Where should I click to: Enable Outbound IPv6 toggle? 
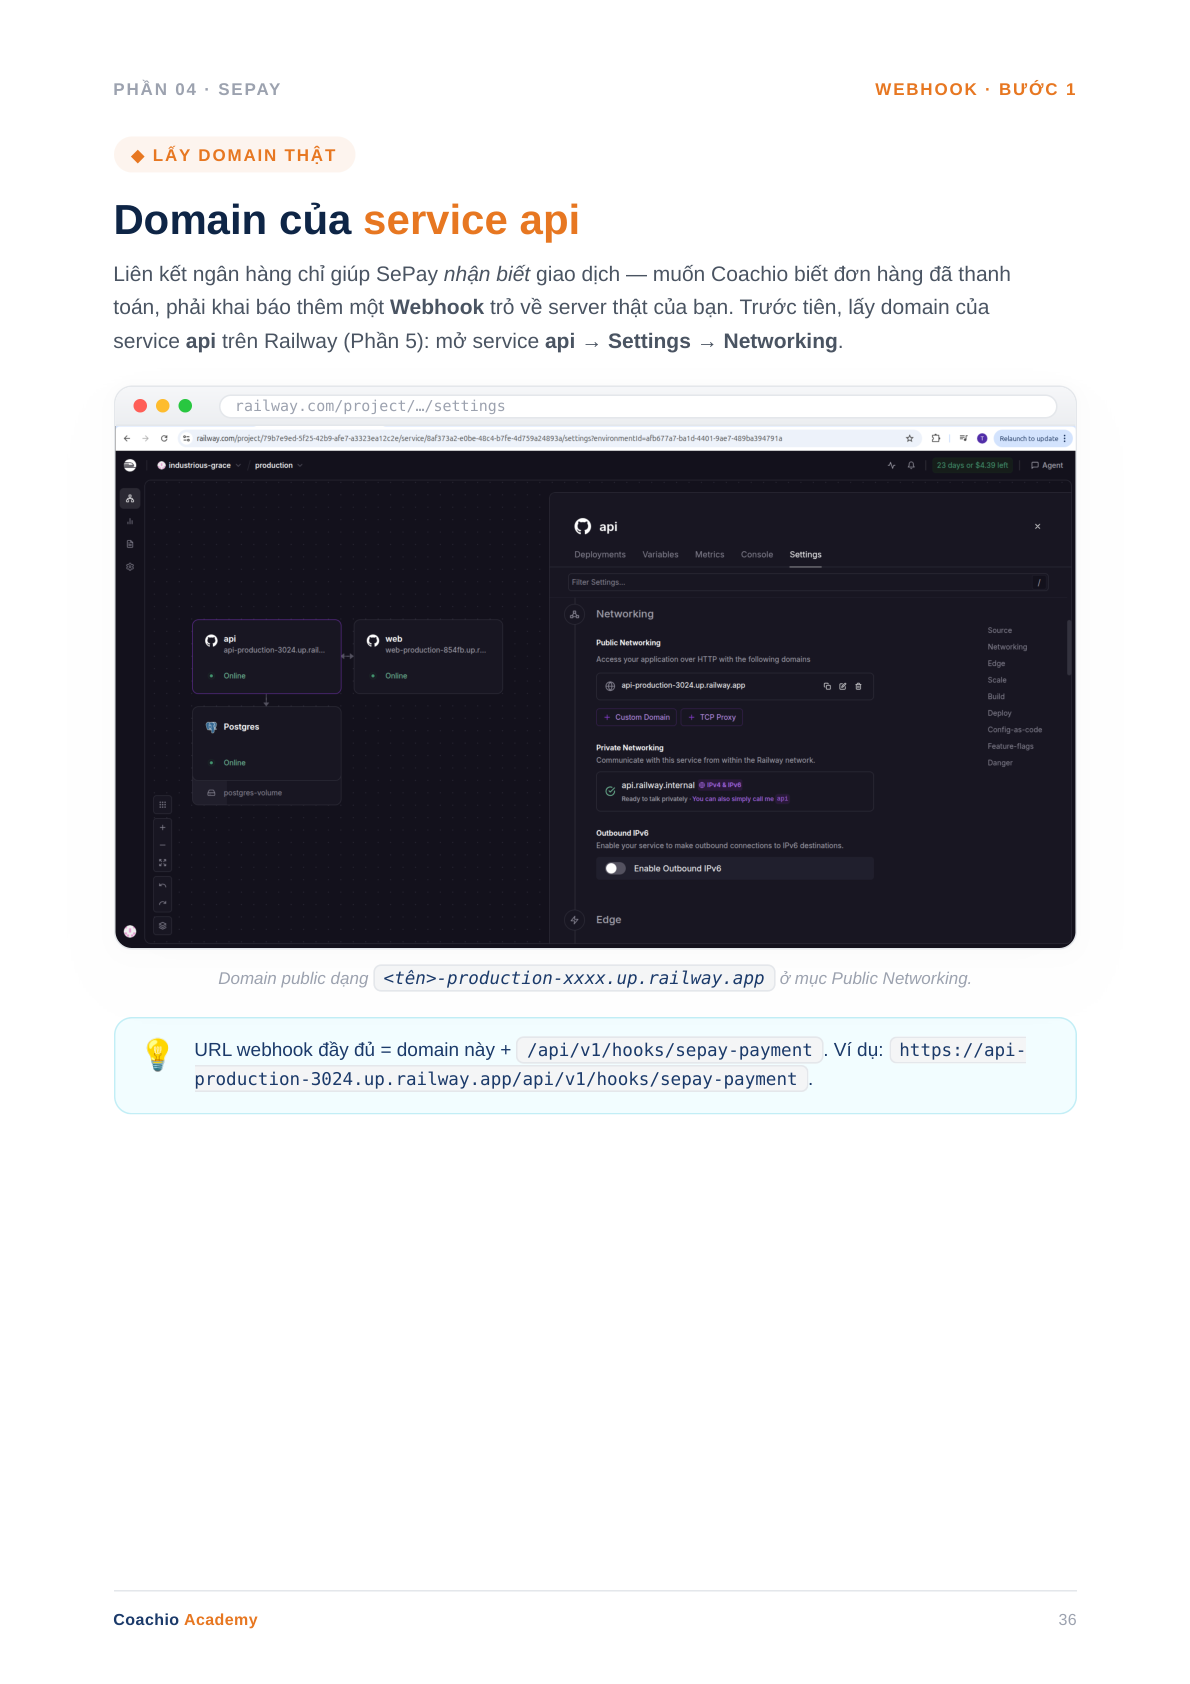click(615, 868)
